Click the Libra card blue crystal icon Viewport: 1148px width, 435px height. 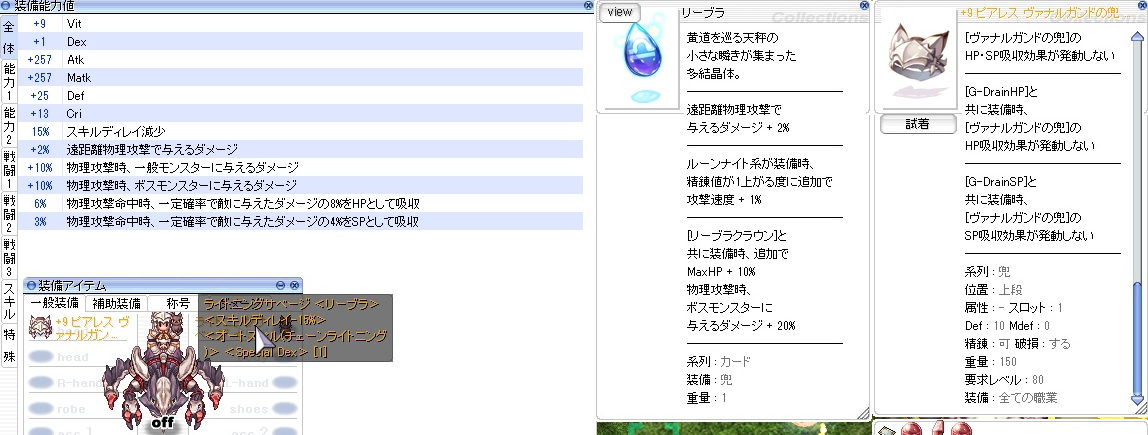pos(636,62)
